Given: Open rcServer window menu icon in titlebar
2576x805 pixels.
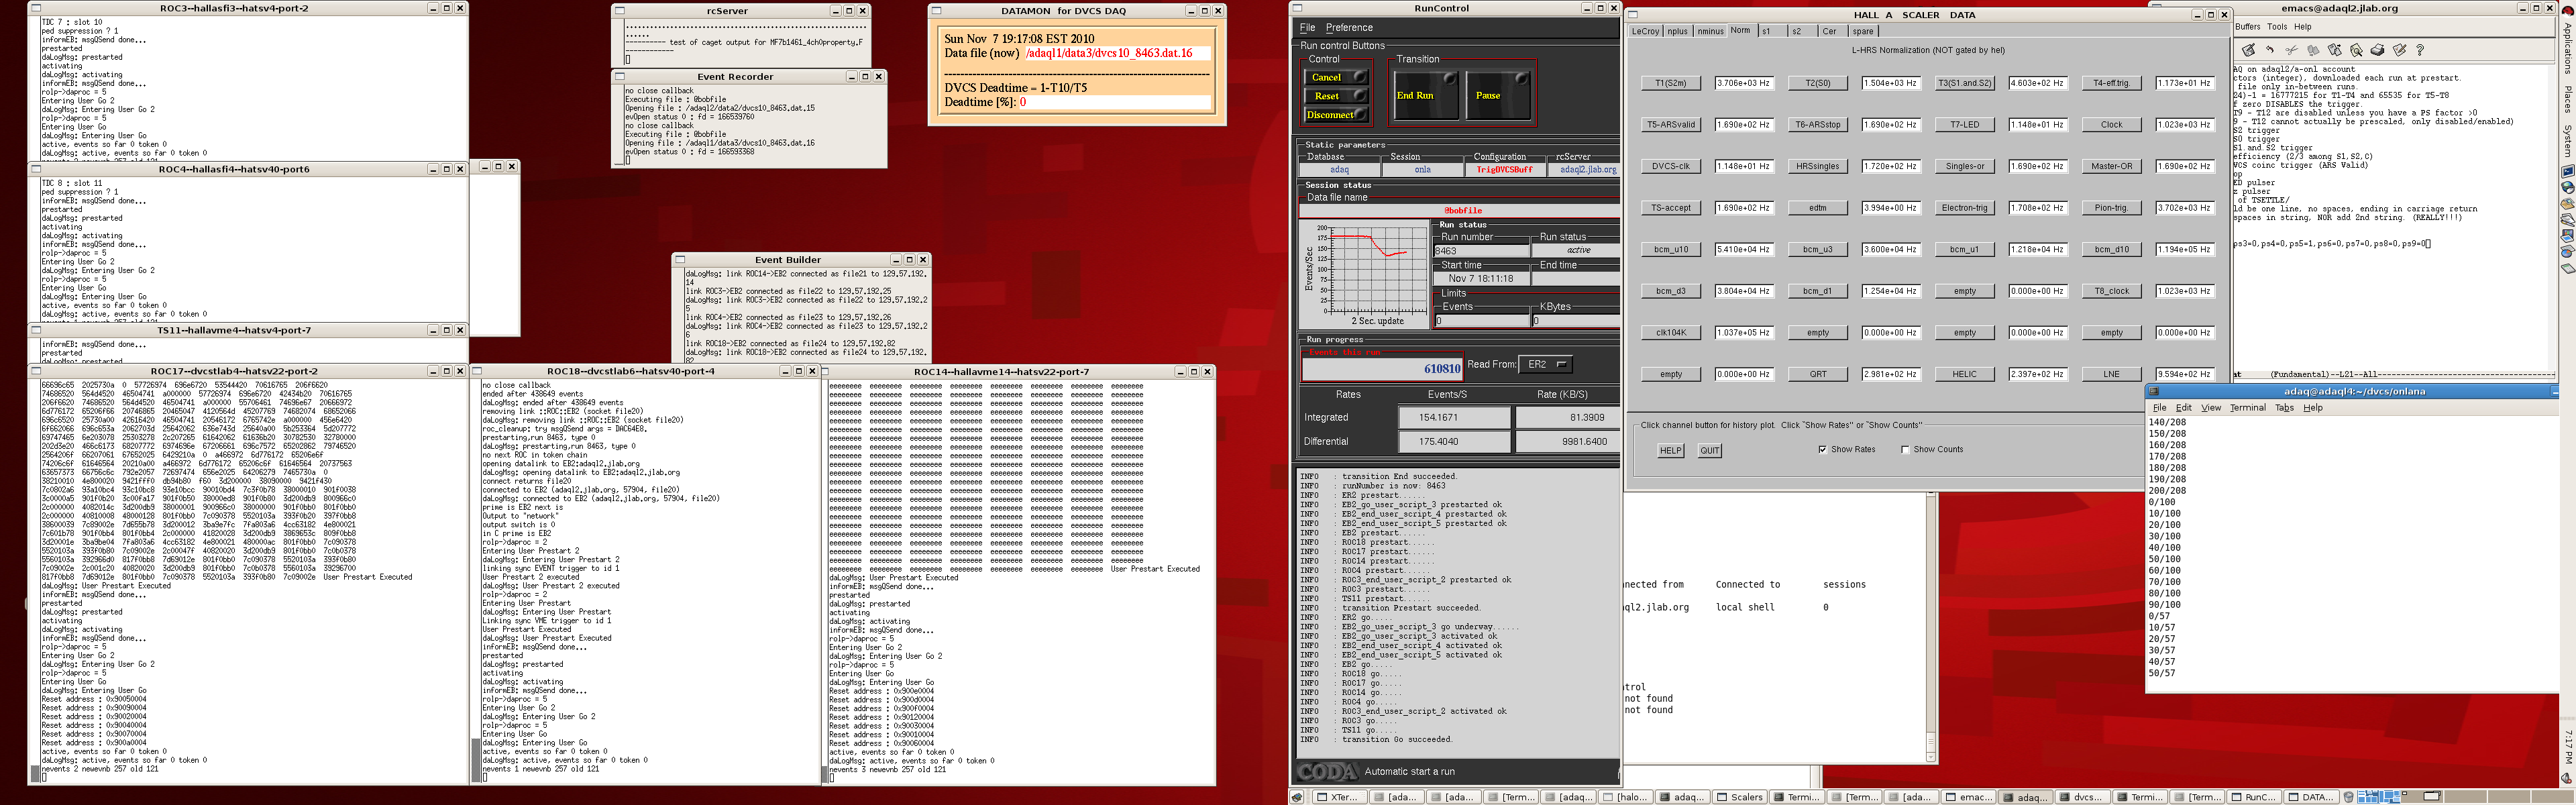Looking at the screenshot, I should [x=619, y=11].
